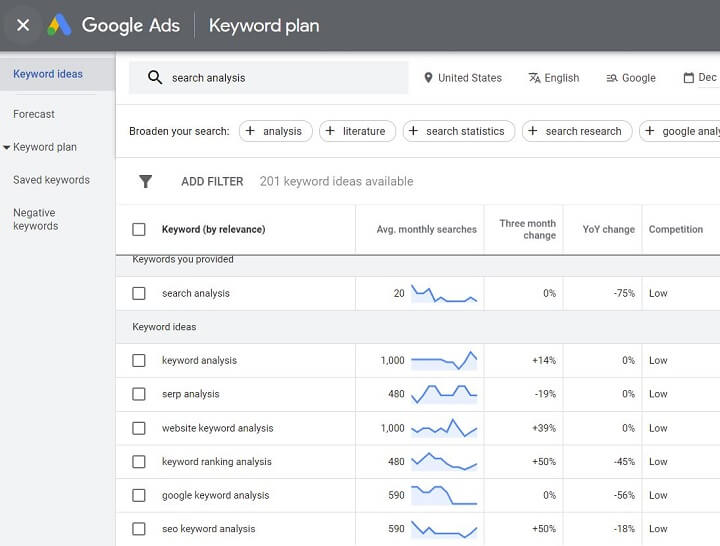Click plus icon on search research chip
This screenshot has width=720, height=546.
coord(533,131)
